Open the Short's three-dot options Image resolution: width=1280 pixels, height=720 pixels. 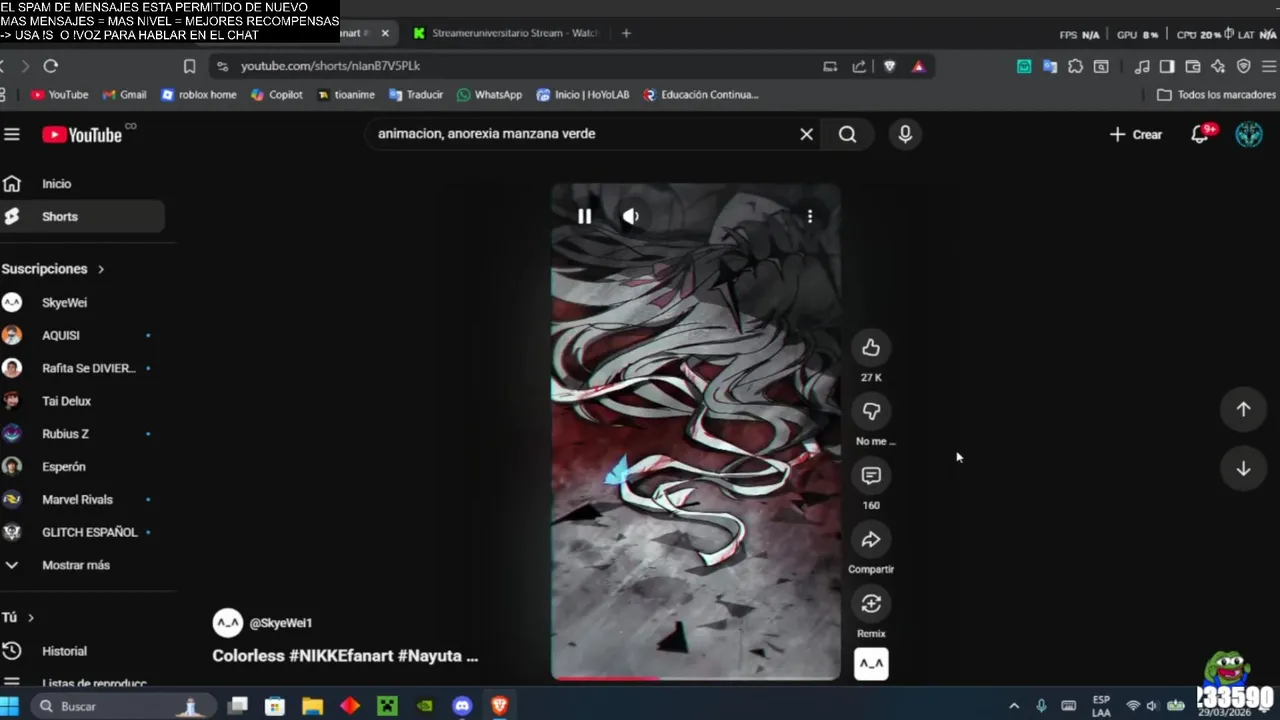[810, 216]
